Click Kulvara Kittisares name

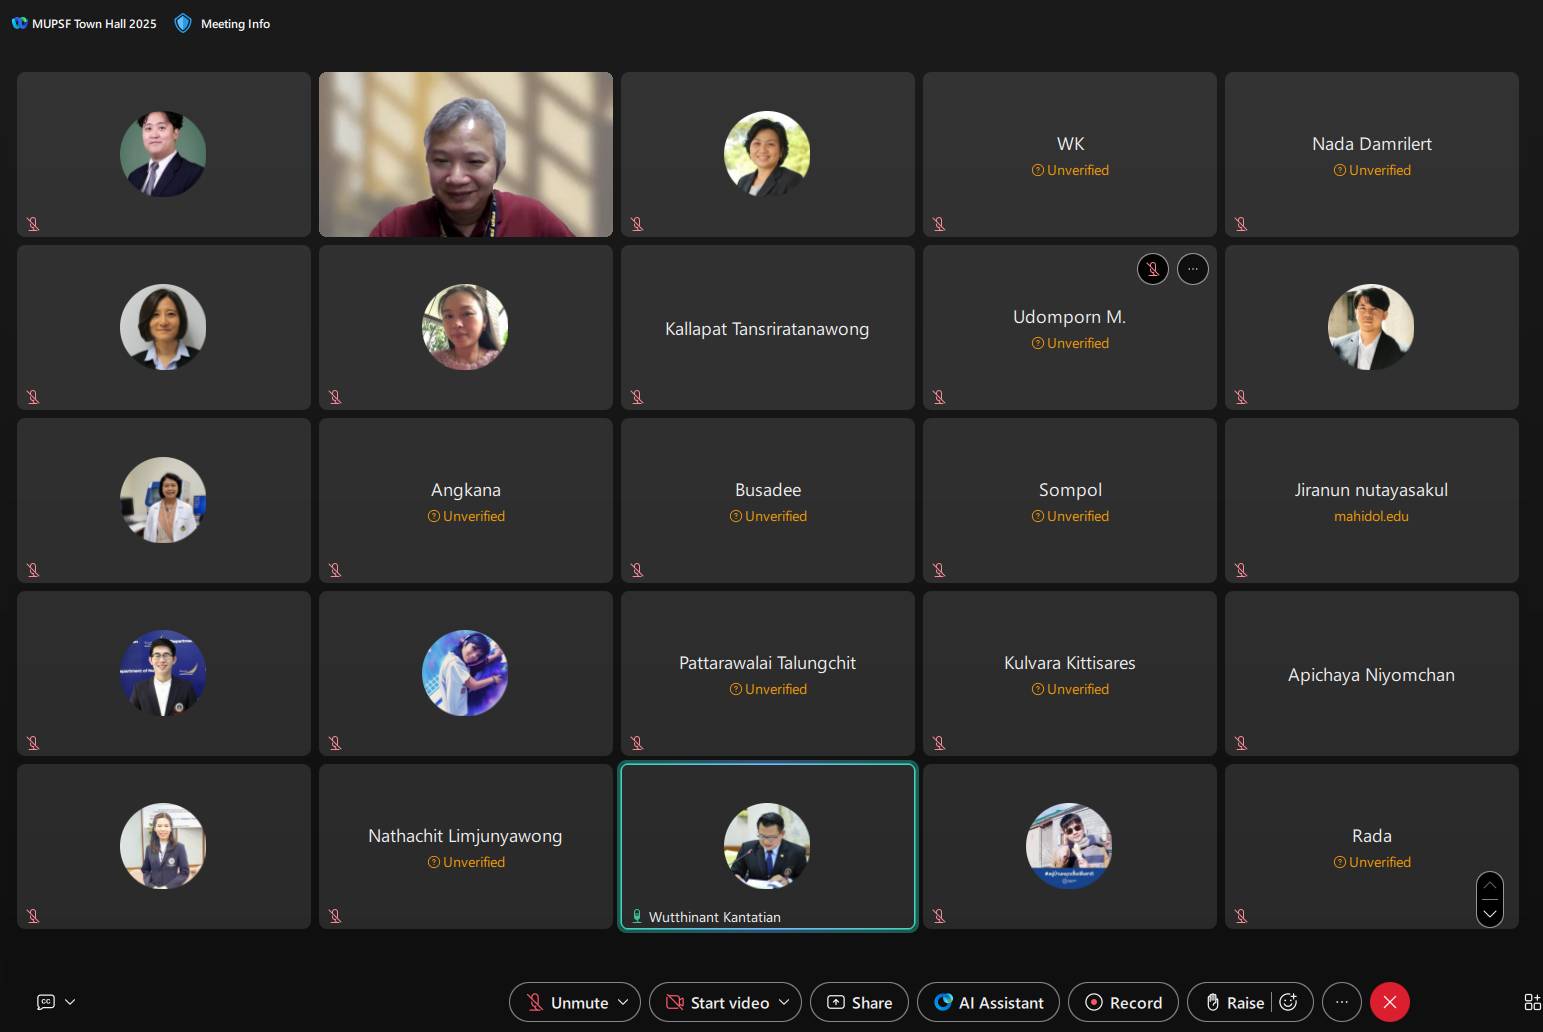pos(1070,663)
